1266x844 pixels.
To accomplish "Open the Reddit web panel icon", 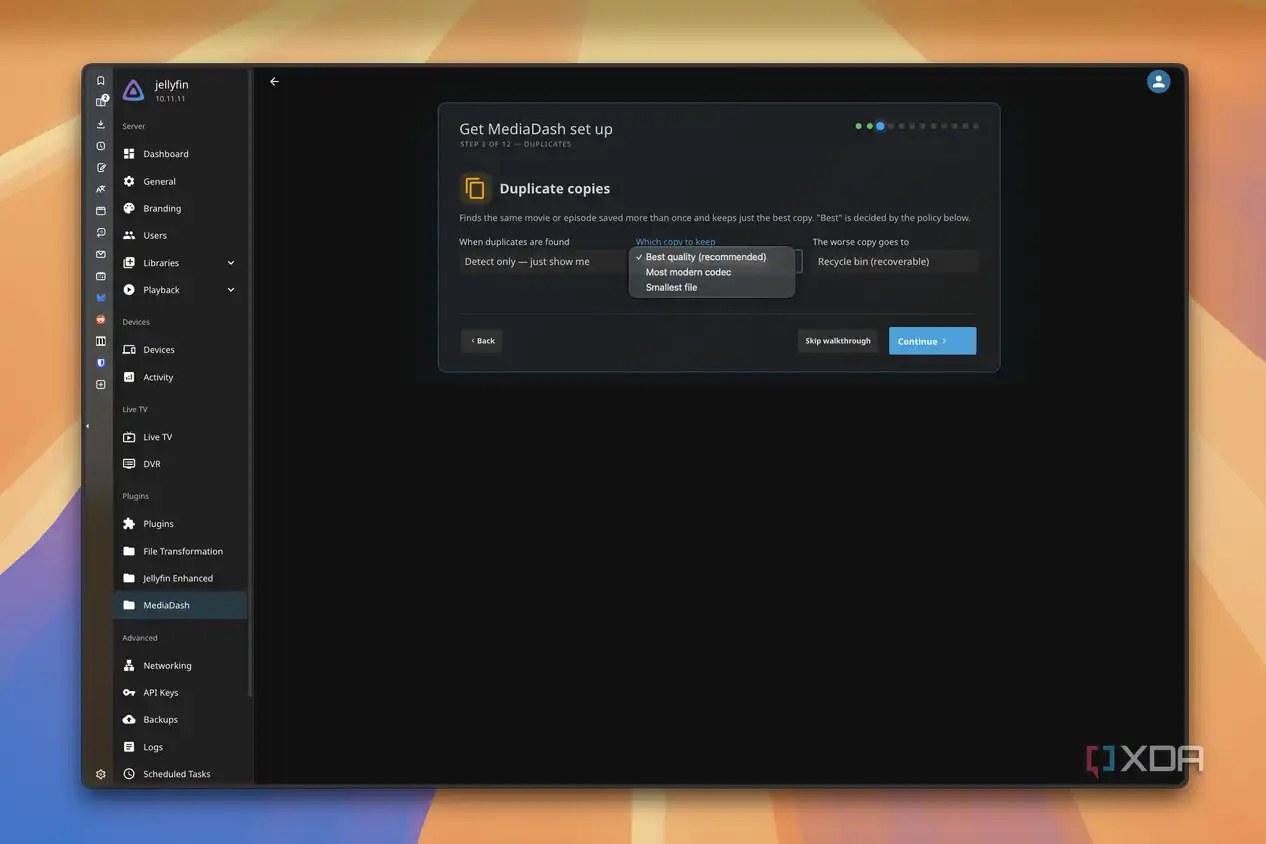I will coord(101,319).
